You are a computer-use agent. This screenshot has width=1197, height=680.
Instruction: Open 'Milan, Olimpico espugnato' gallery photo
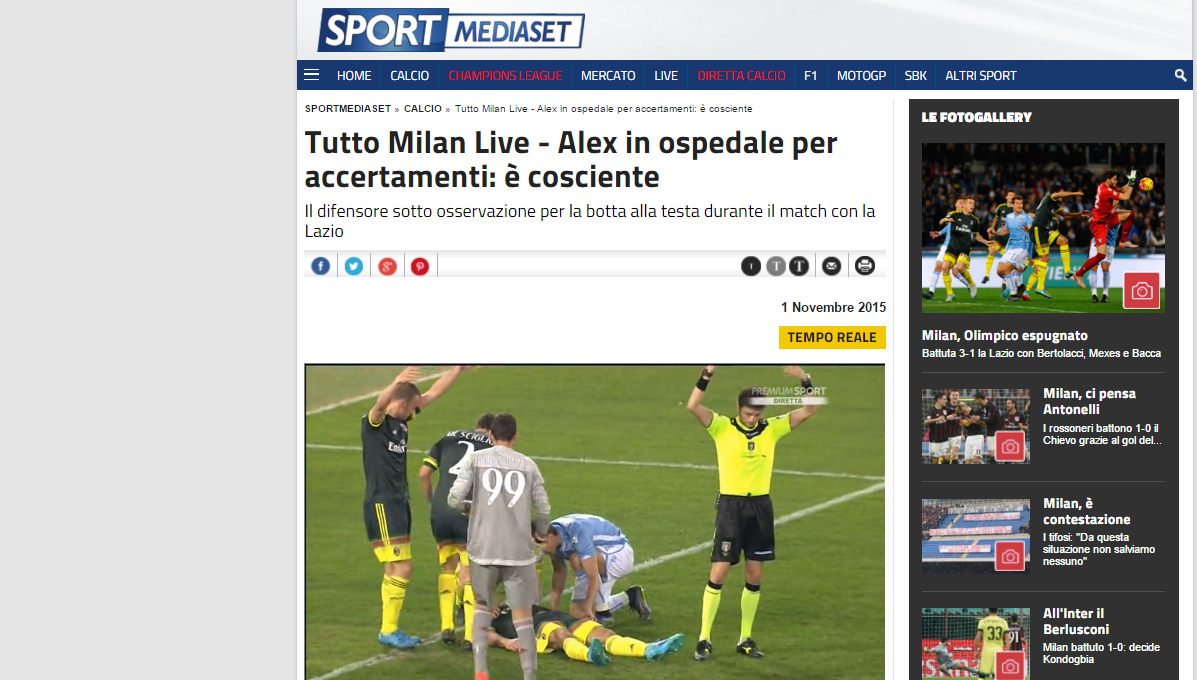click(1043, 227)
